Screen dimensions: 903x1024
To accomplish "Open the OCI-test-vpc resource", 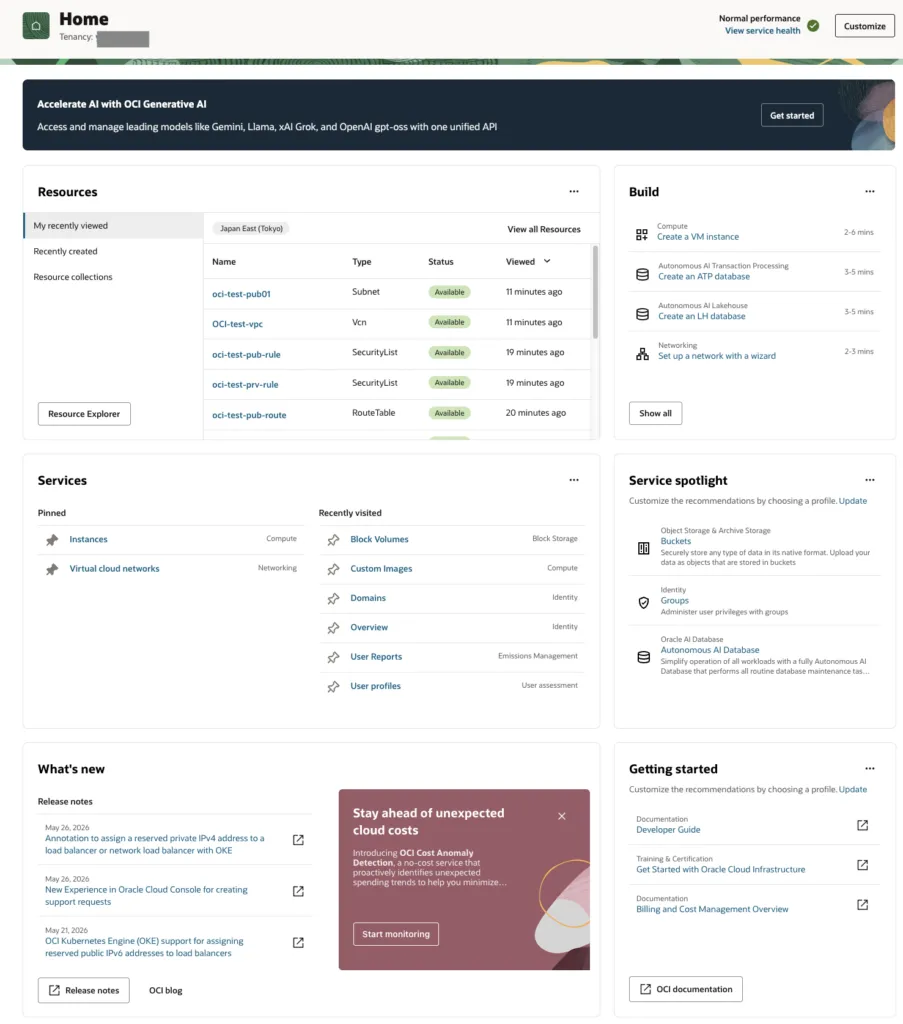I will click(238, 324).
